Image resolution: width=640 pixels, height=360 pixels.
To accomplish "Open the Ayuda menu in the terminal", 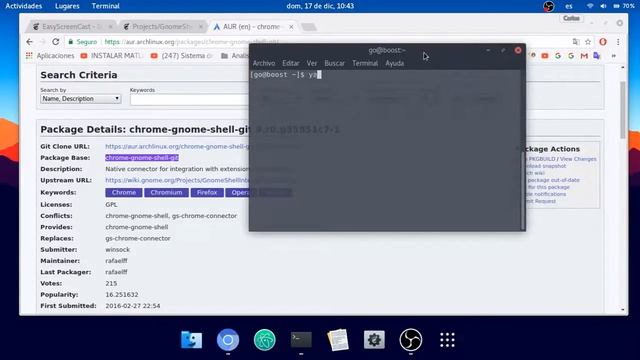I will [395, 63].
